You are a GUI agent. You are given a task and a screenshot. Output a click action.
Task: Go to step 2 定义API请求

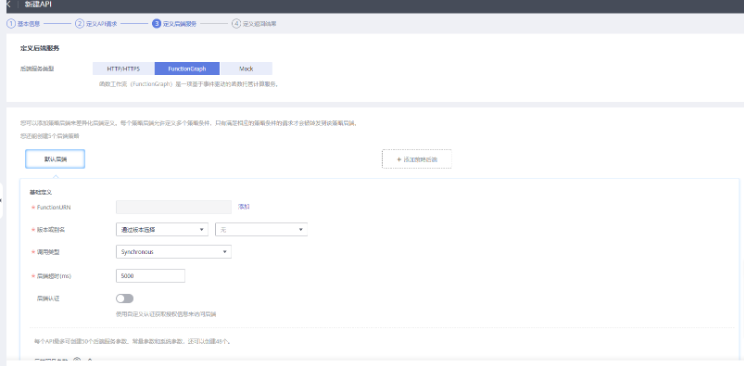coord(96,24)
